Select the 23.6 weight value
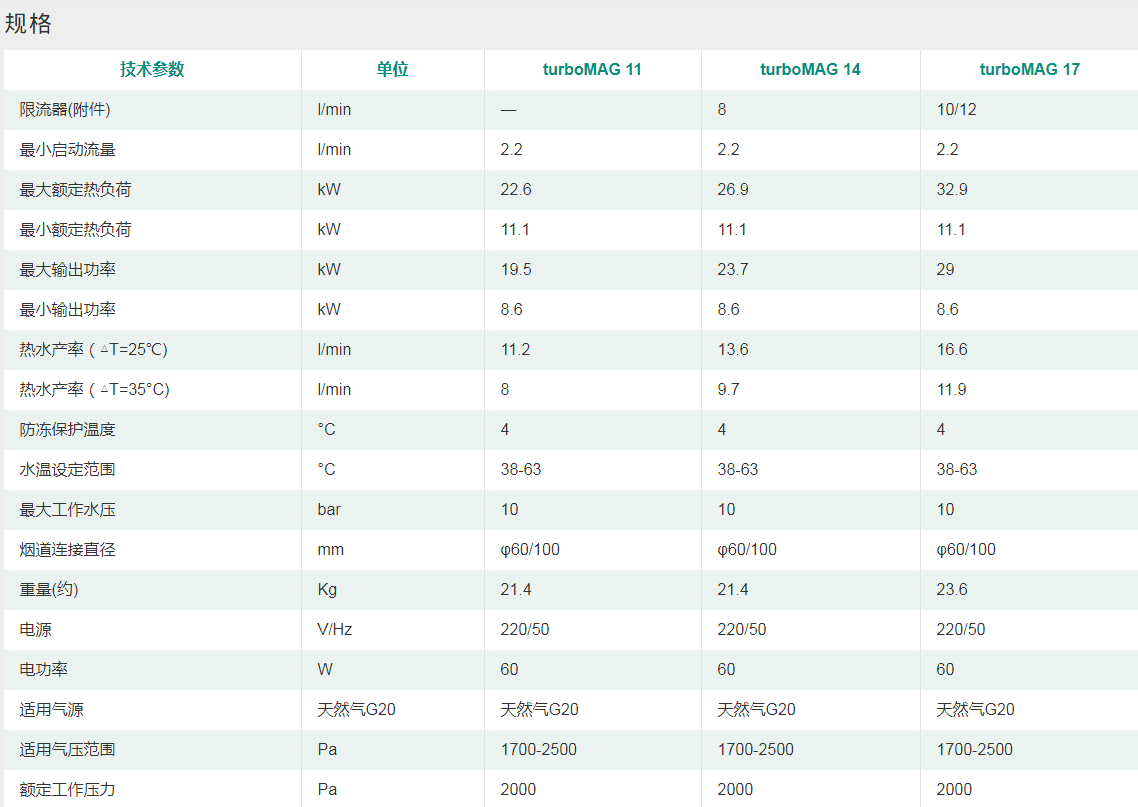Image resolution: width=1138 pixels, height=807 pixels. pos(952,589)
